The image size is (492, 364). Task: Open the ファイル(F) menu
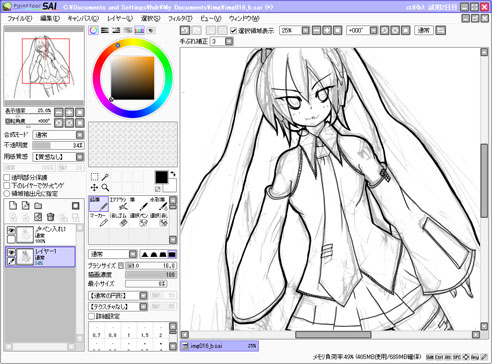[x=20, y=19]
